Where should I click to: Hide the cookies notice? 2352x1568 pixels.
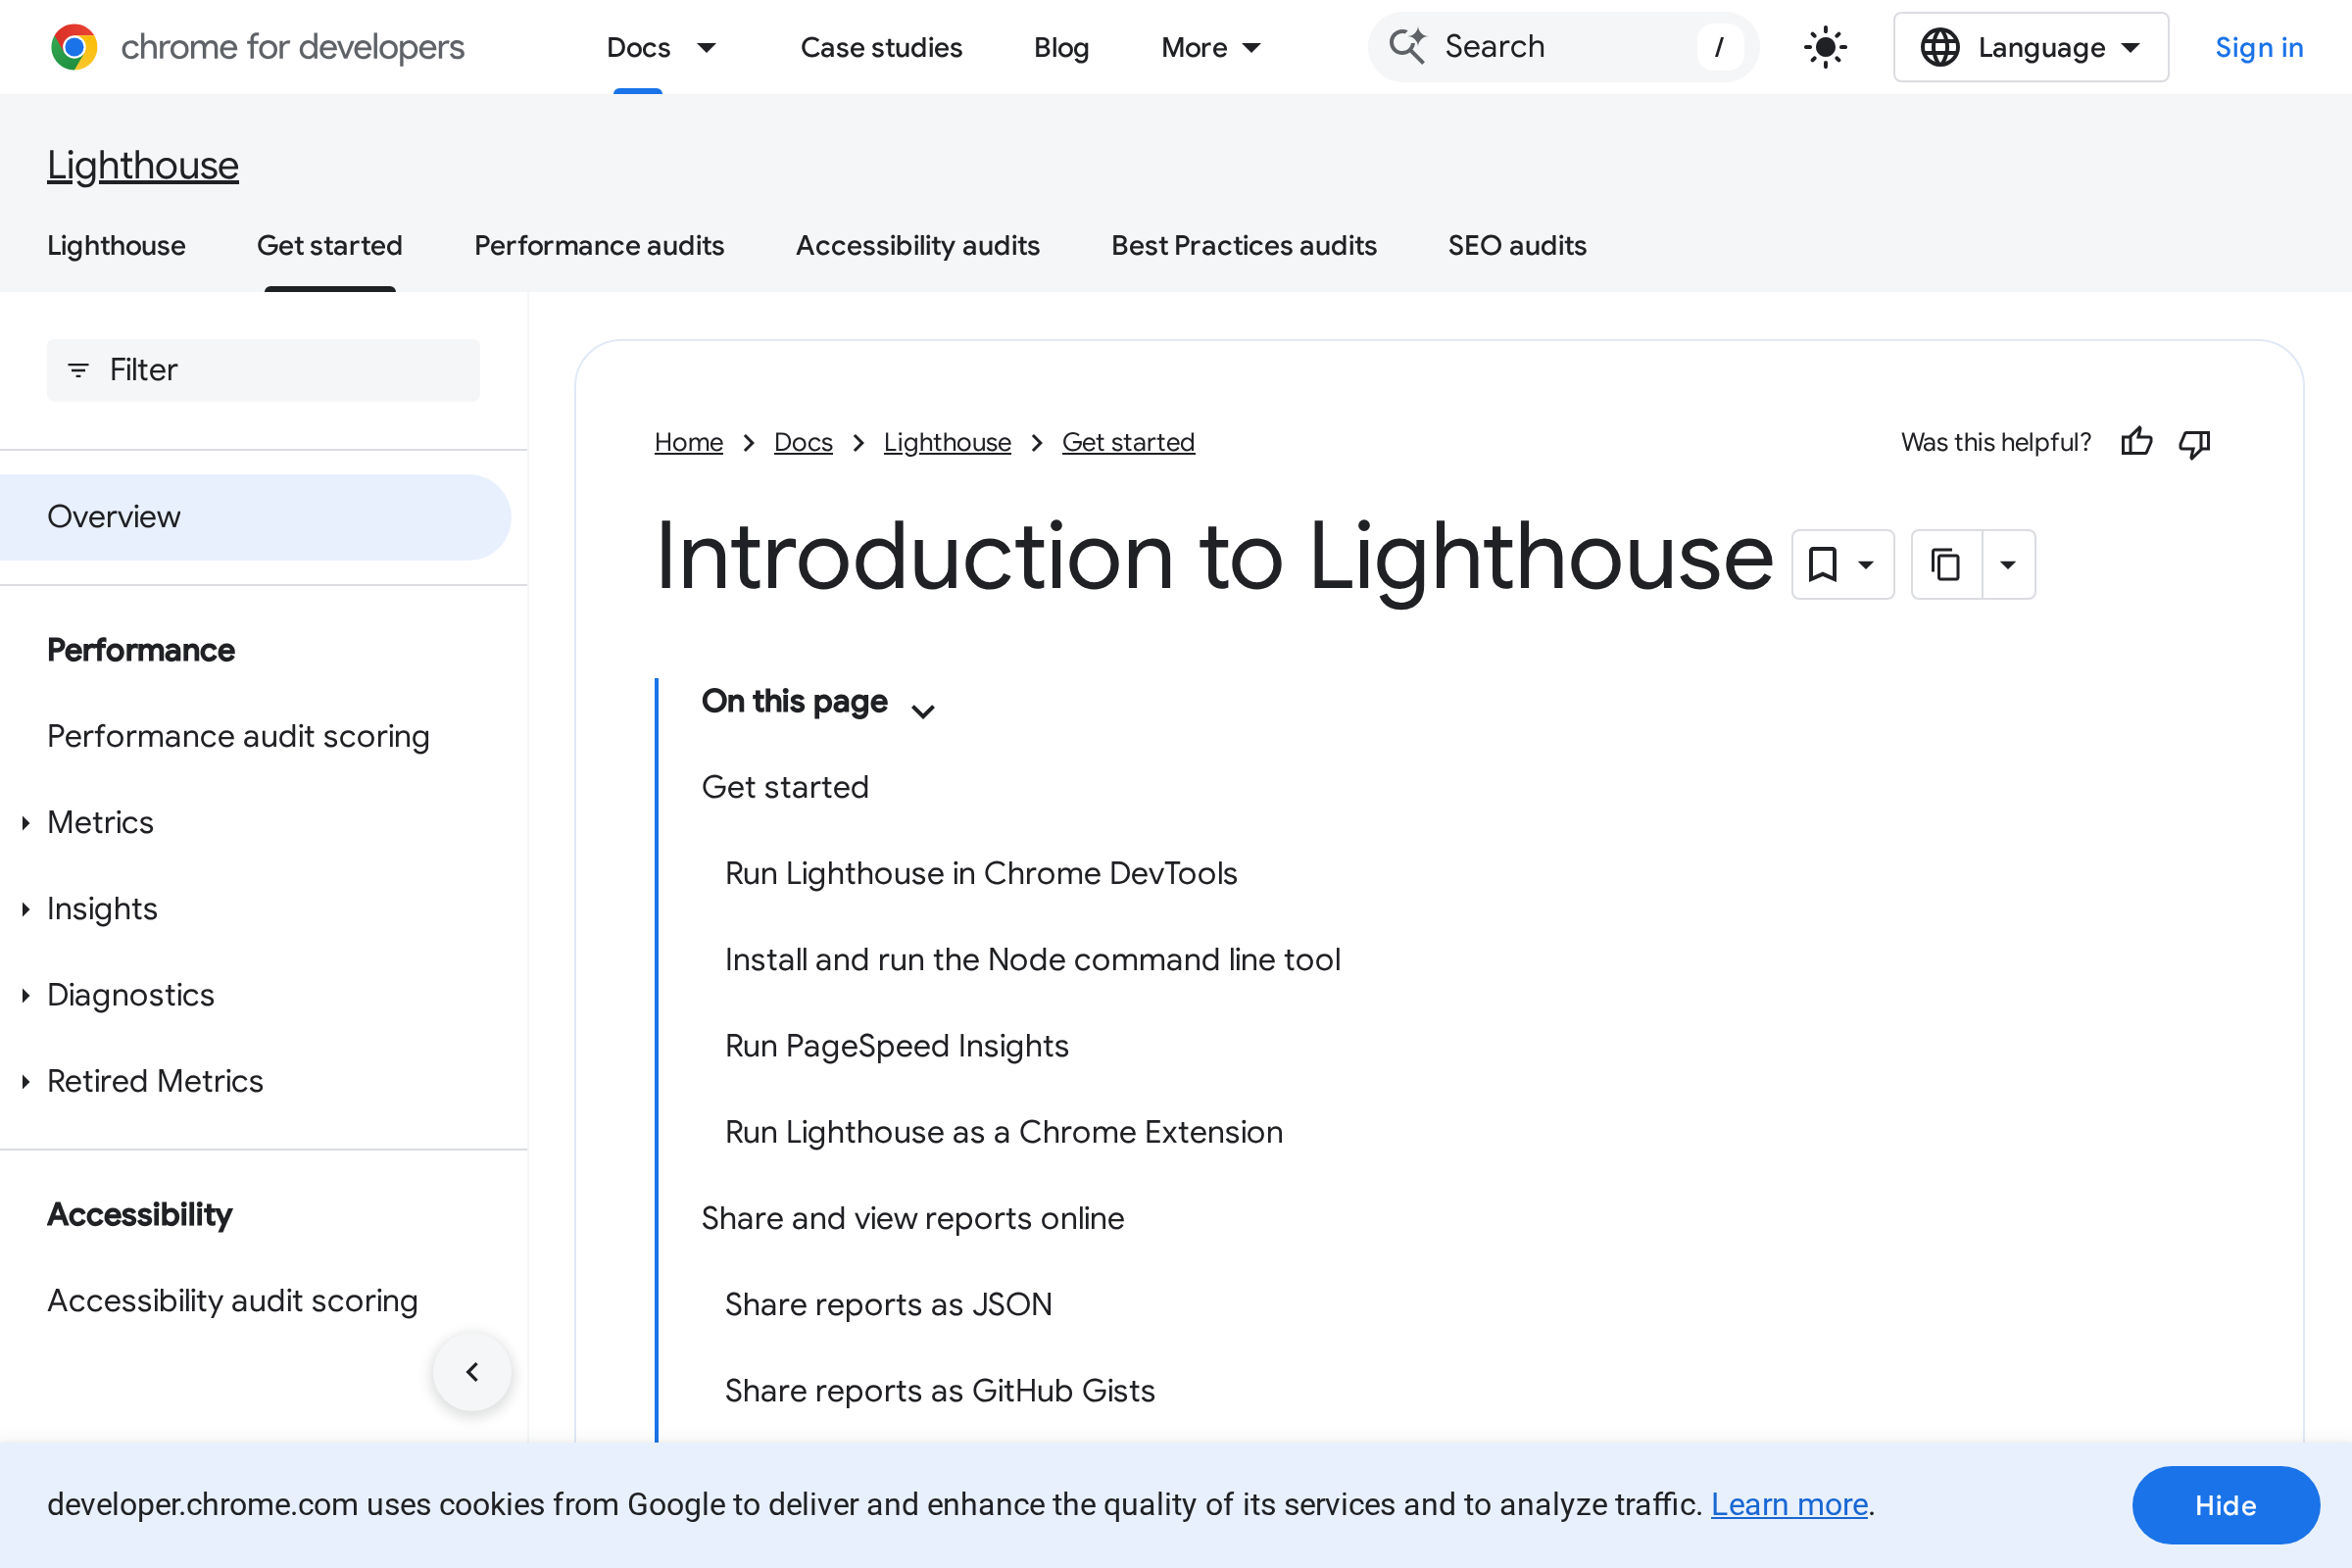[2225, 1505]
